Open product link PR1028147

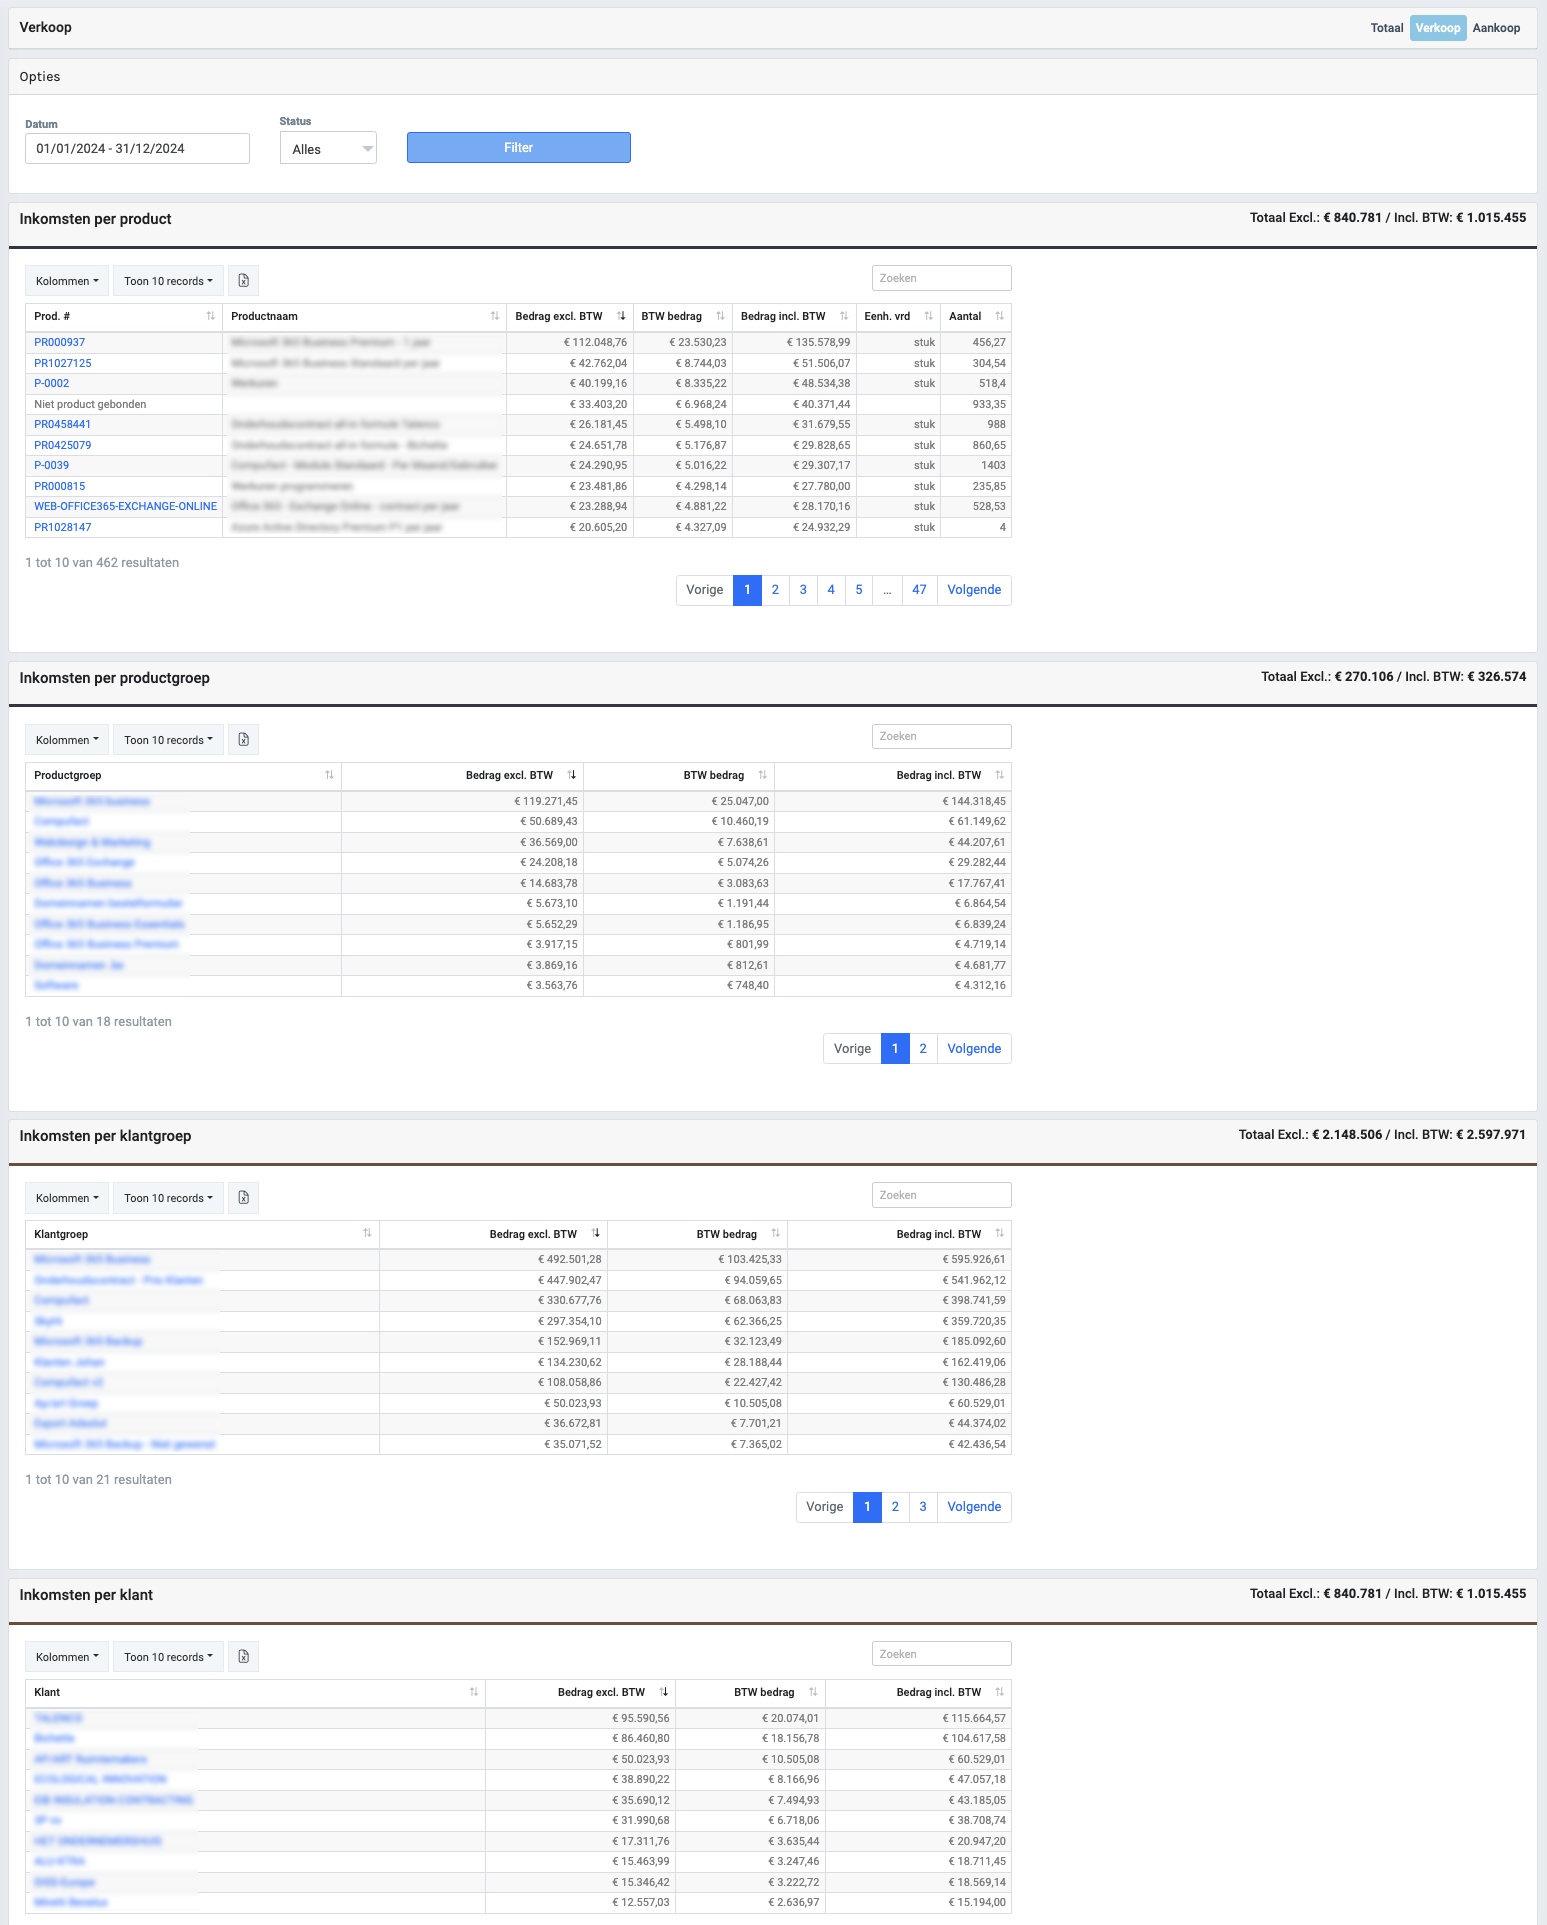tap(63, 527)
